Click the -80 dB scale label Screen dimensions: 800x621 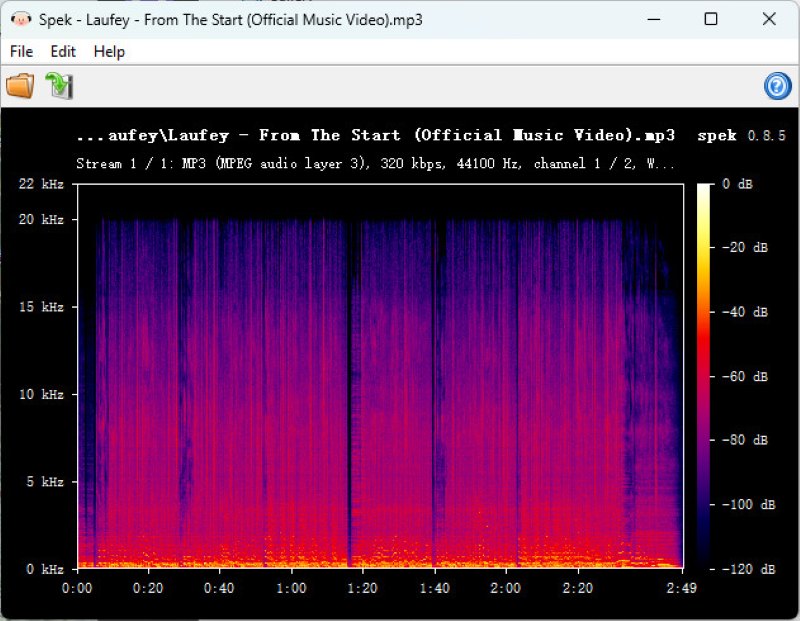tap(745, 440)
